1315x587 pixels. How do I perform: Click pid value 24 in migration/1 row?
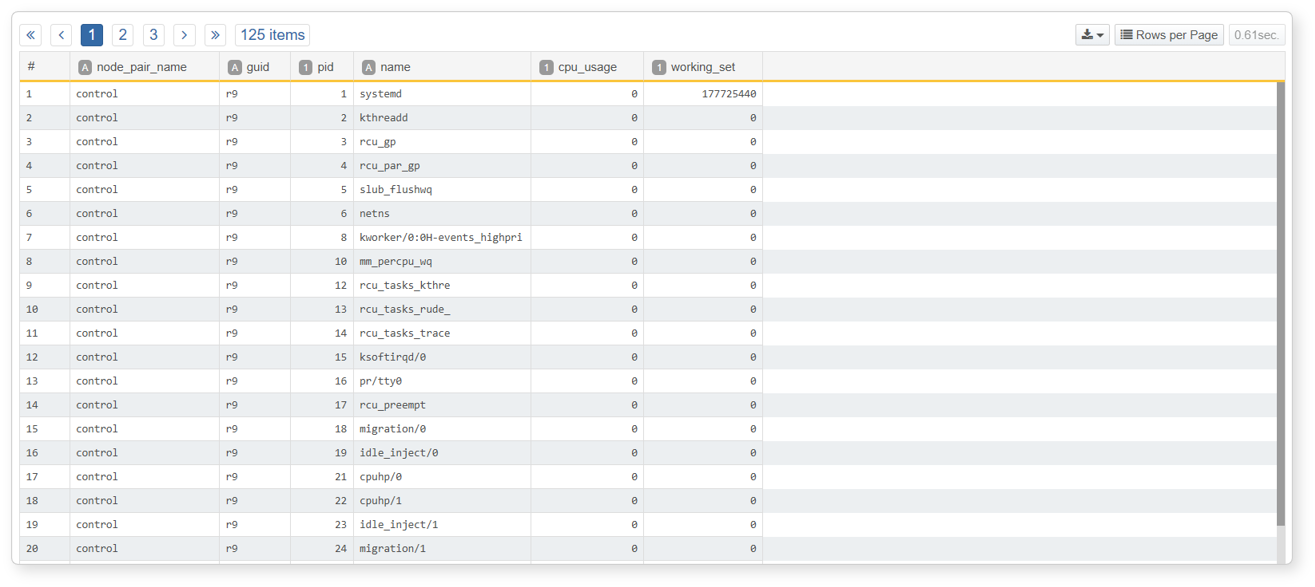click(322, 549)
